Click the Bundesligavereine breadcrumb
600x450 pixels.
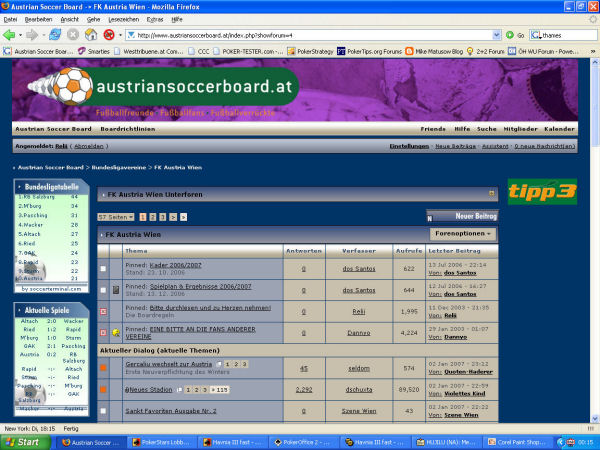coord(119,168)
